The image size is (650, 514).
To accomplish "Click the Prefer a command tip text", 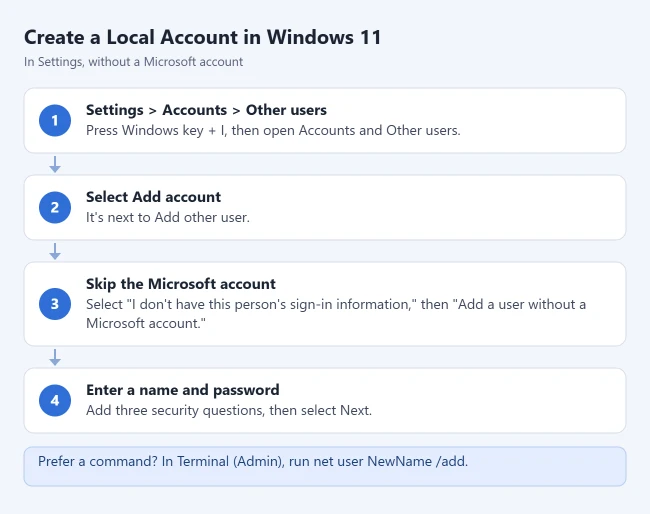I will click(x=253, y=461).
